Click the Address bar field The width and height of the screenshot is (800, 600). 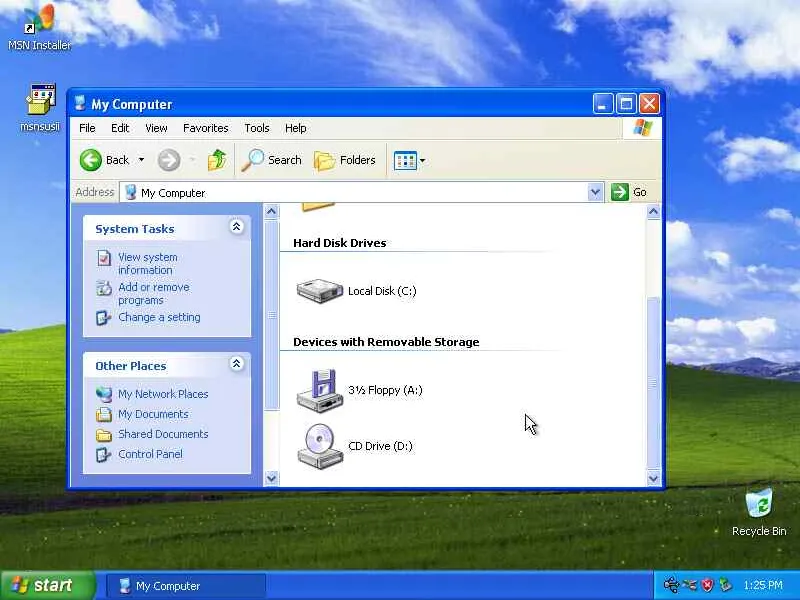[361, 192]
